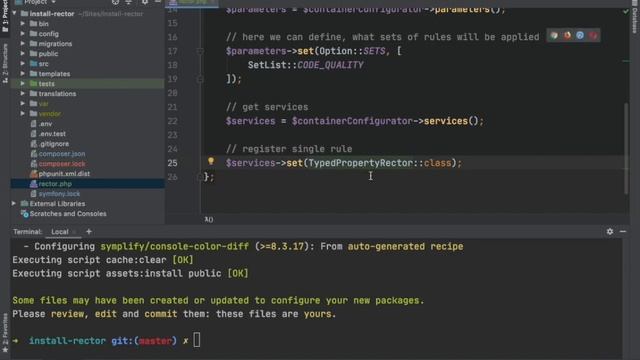The image size is (640, 360).
Task: Select the Local terminal tab
Action: tap(60, 231)
